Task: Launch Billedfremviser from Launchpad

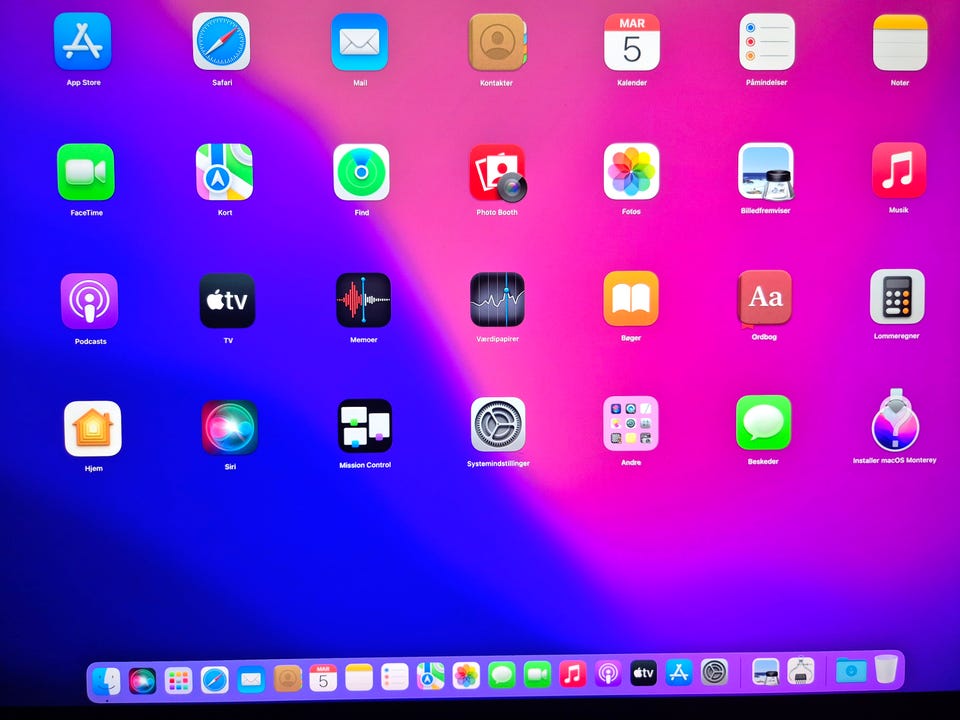Action: [766, 171]
